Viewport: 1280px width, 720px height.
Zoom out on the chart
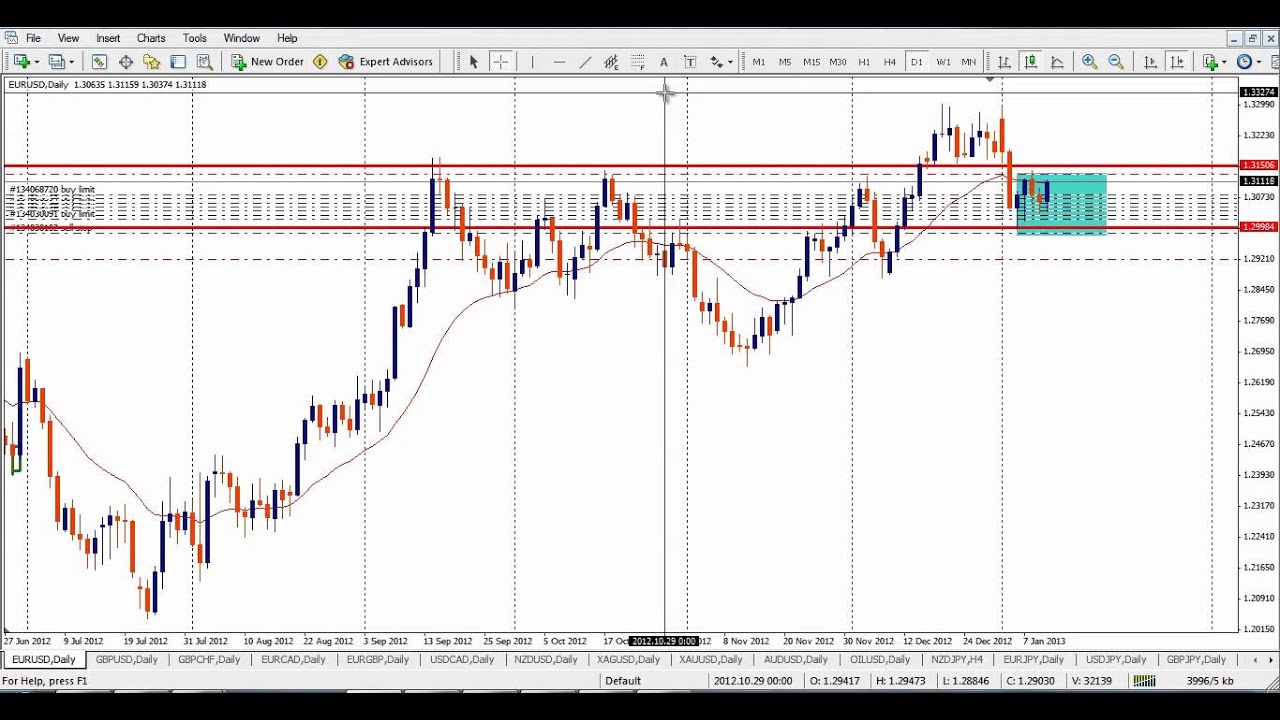tap(1116, 62)
